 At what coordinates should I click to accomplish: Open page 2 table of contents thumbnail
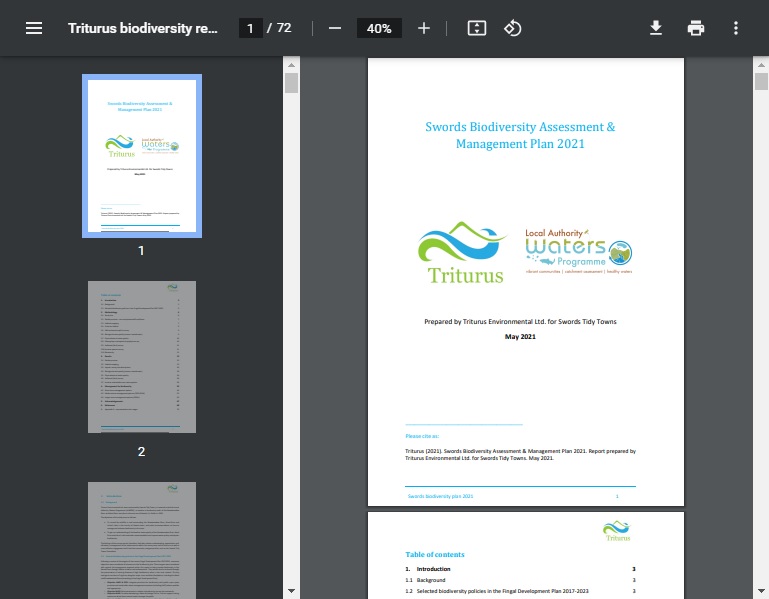(141, 357)
